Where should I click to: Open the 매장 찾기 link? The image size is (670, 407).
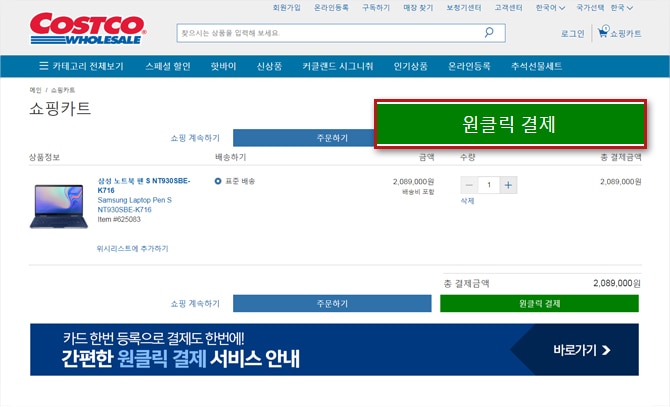tap(418, 8)
